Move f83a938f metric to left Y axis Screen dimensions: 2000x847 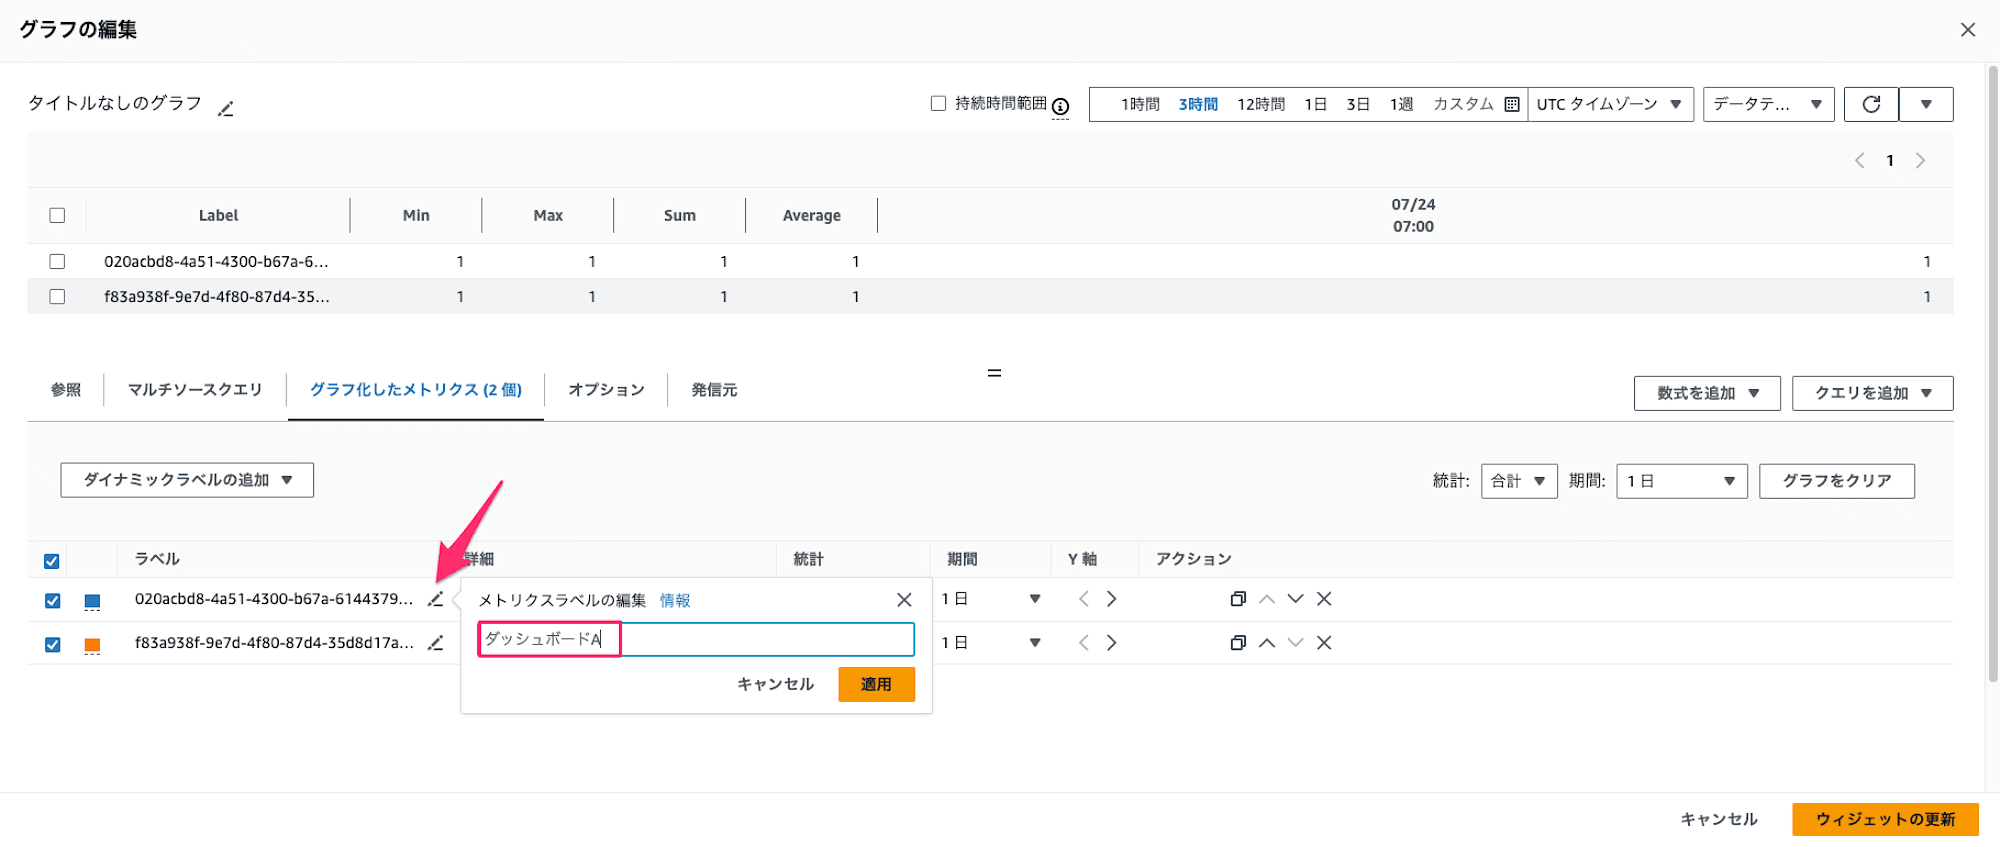[1084, 643]
